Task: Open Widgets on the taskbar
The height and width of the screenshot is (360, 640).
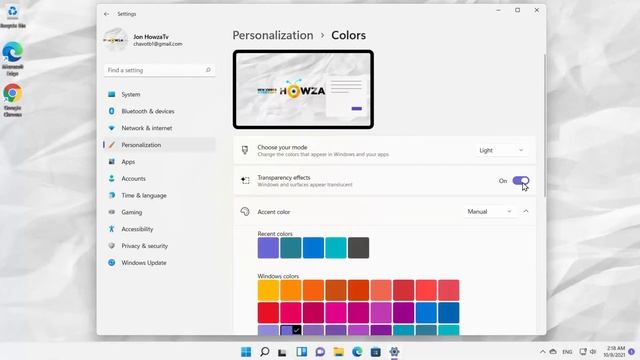Action: click(x=302, y=351)
